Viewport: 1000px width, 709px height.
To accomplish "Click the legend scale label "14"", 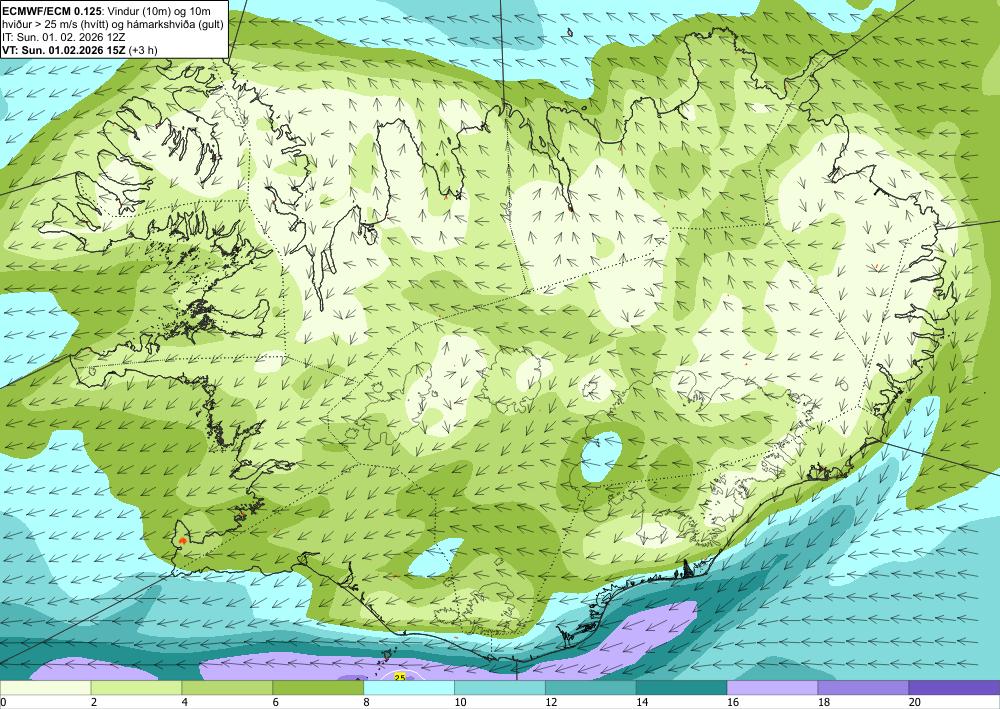I will tap(642, 703).
